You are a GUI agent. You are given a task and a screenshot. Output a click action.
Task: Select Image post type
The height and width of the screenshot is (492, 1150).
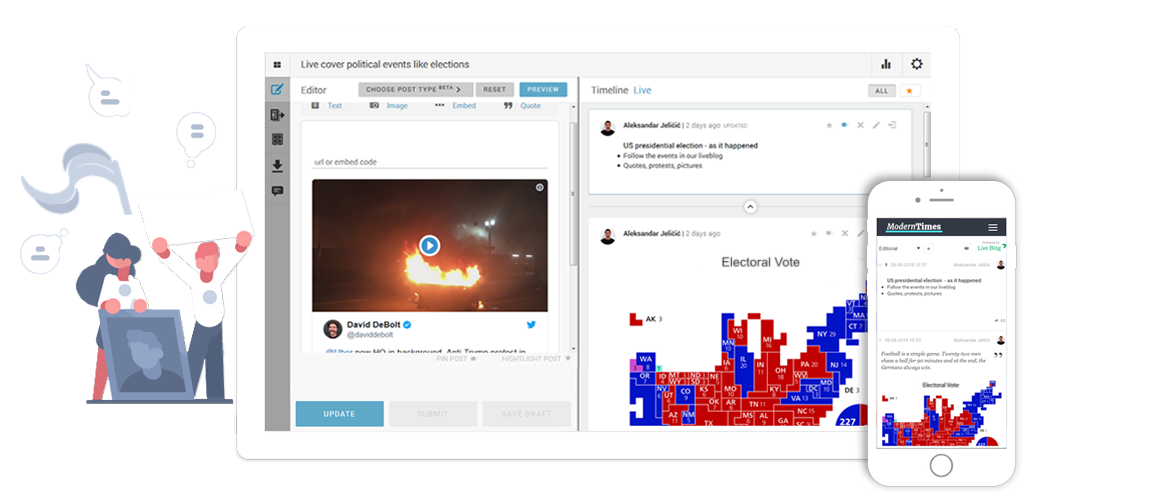(x=389, y=106)
